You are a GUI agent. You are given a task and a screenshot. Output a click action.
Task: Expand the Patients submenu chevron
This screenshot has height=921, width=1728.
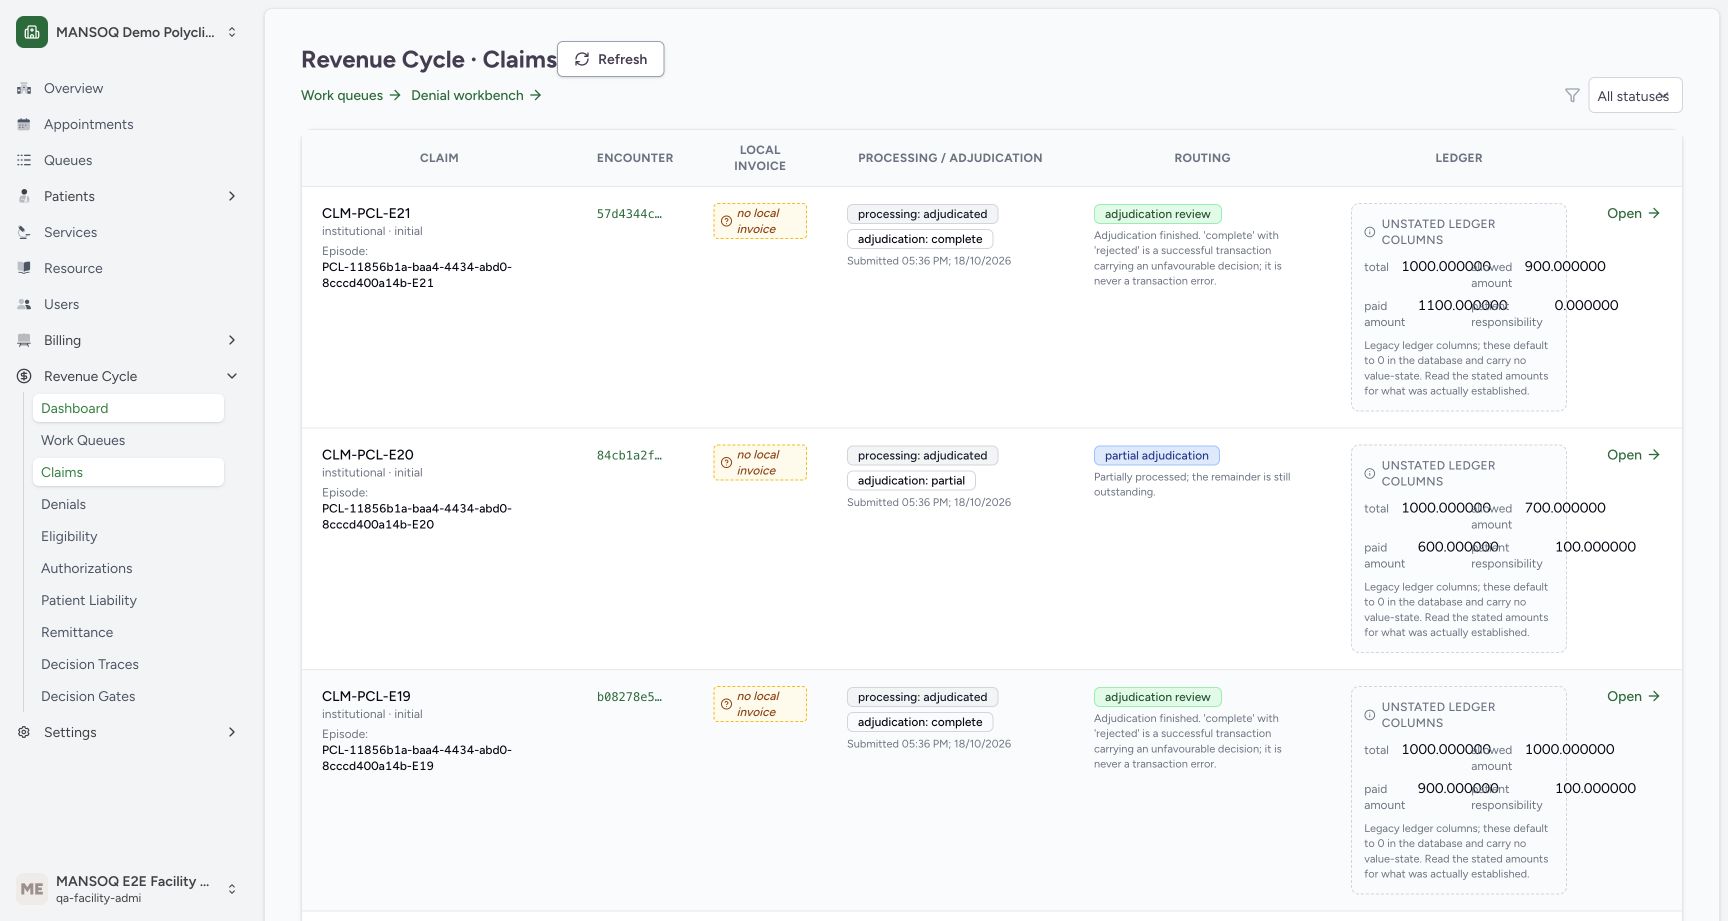[232, 197]
